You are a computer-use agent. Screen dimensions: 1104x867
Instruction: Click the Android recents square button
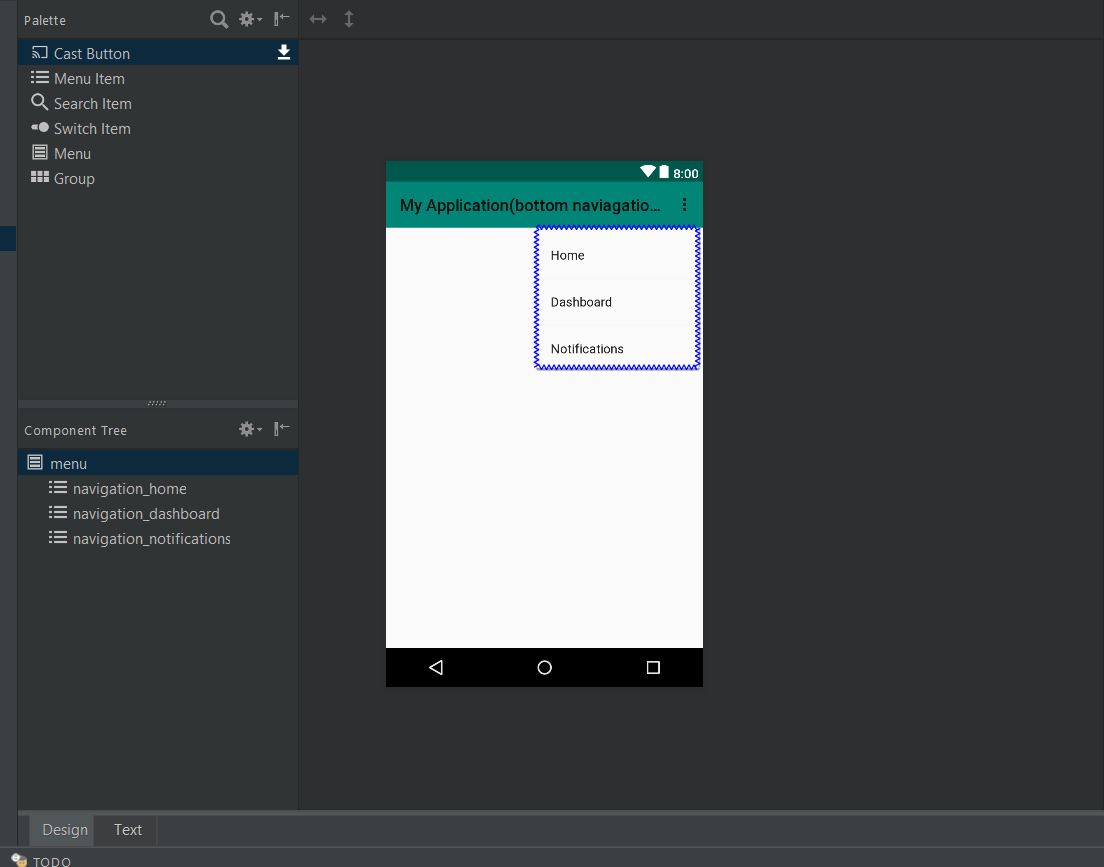click(653, 667)
